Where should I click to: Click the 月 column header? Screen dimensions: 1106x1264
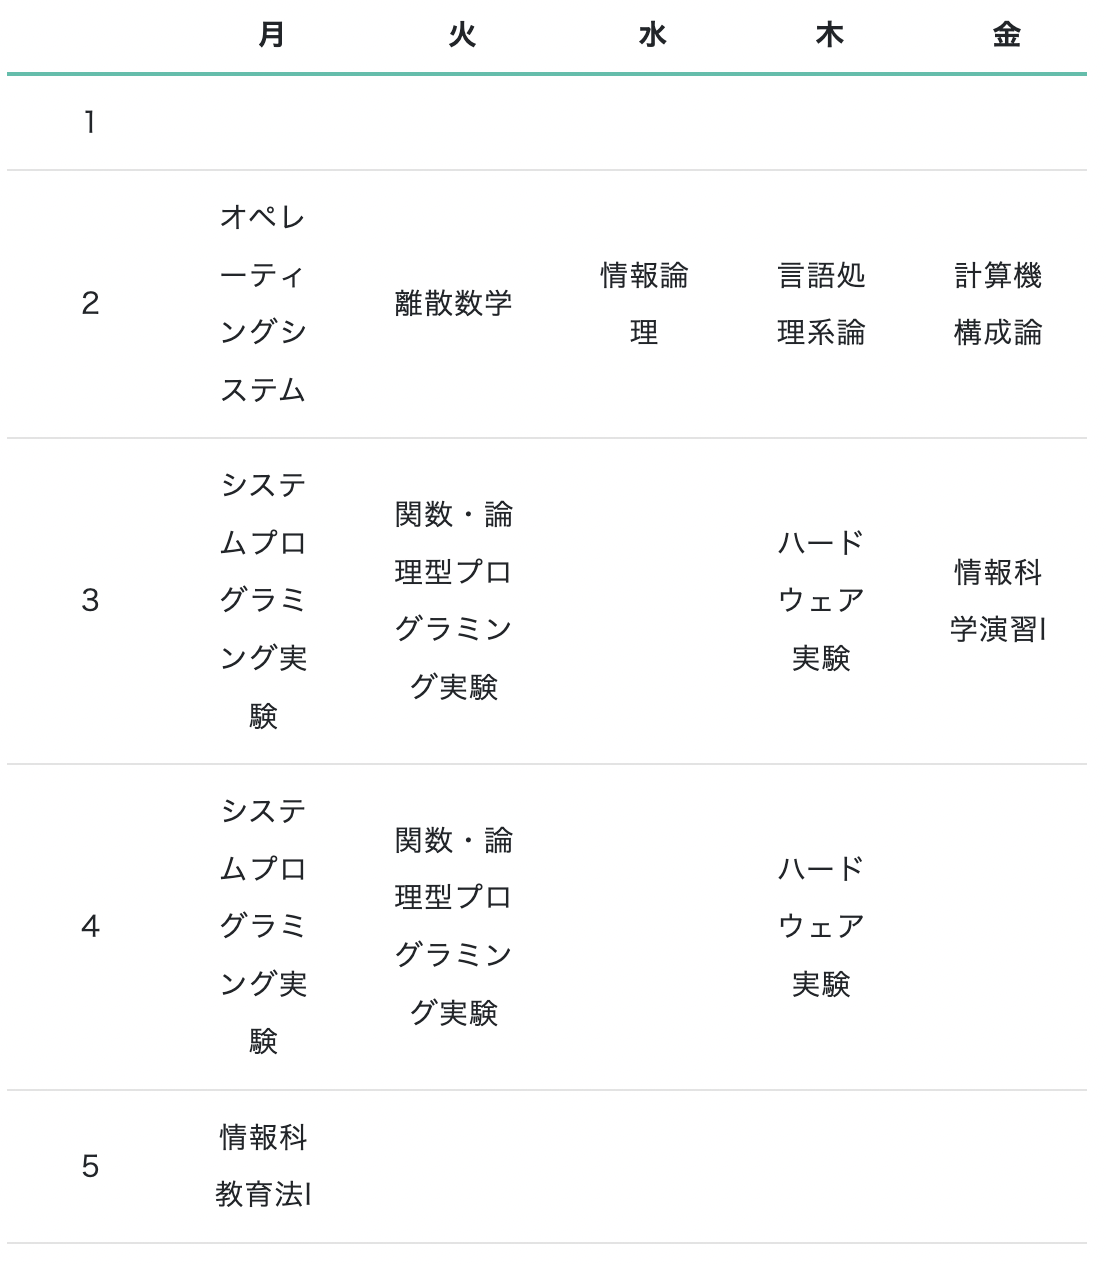(271, 36)
